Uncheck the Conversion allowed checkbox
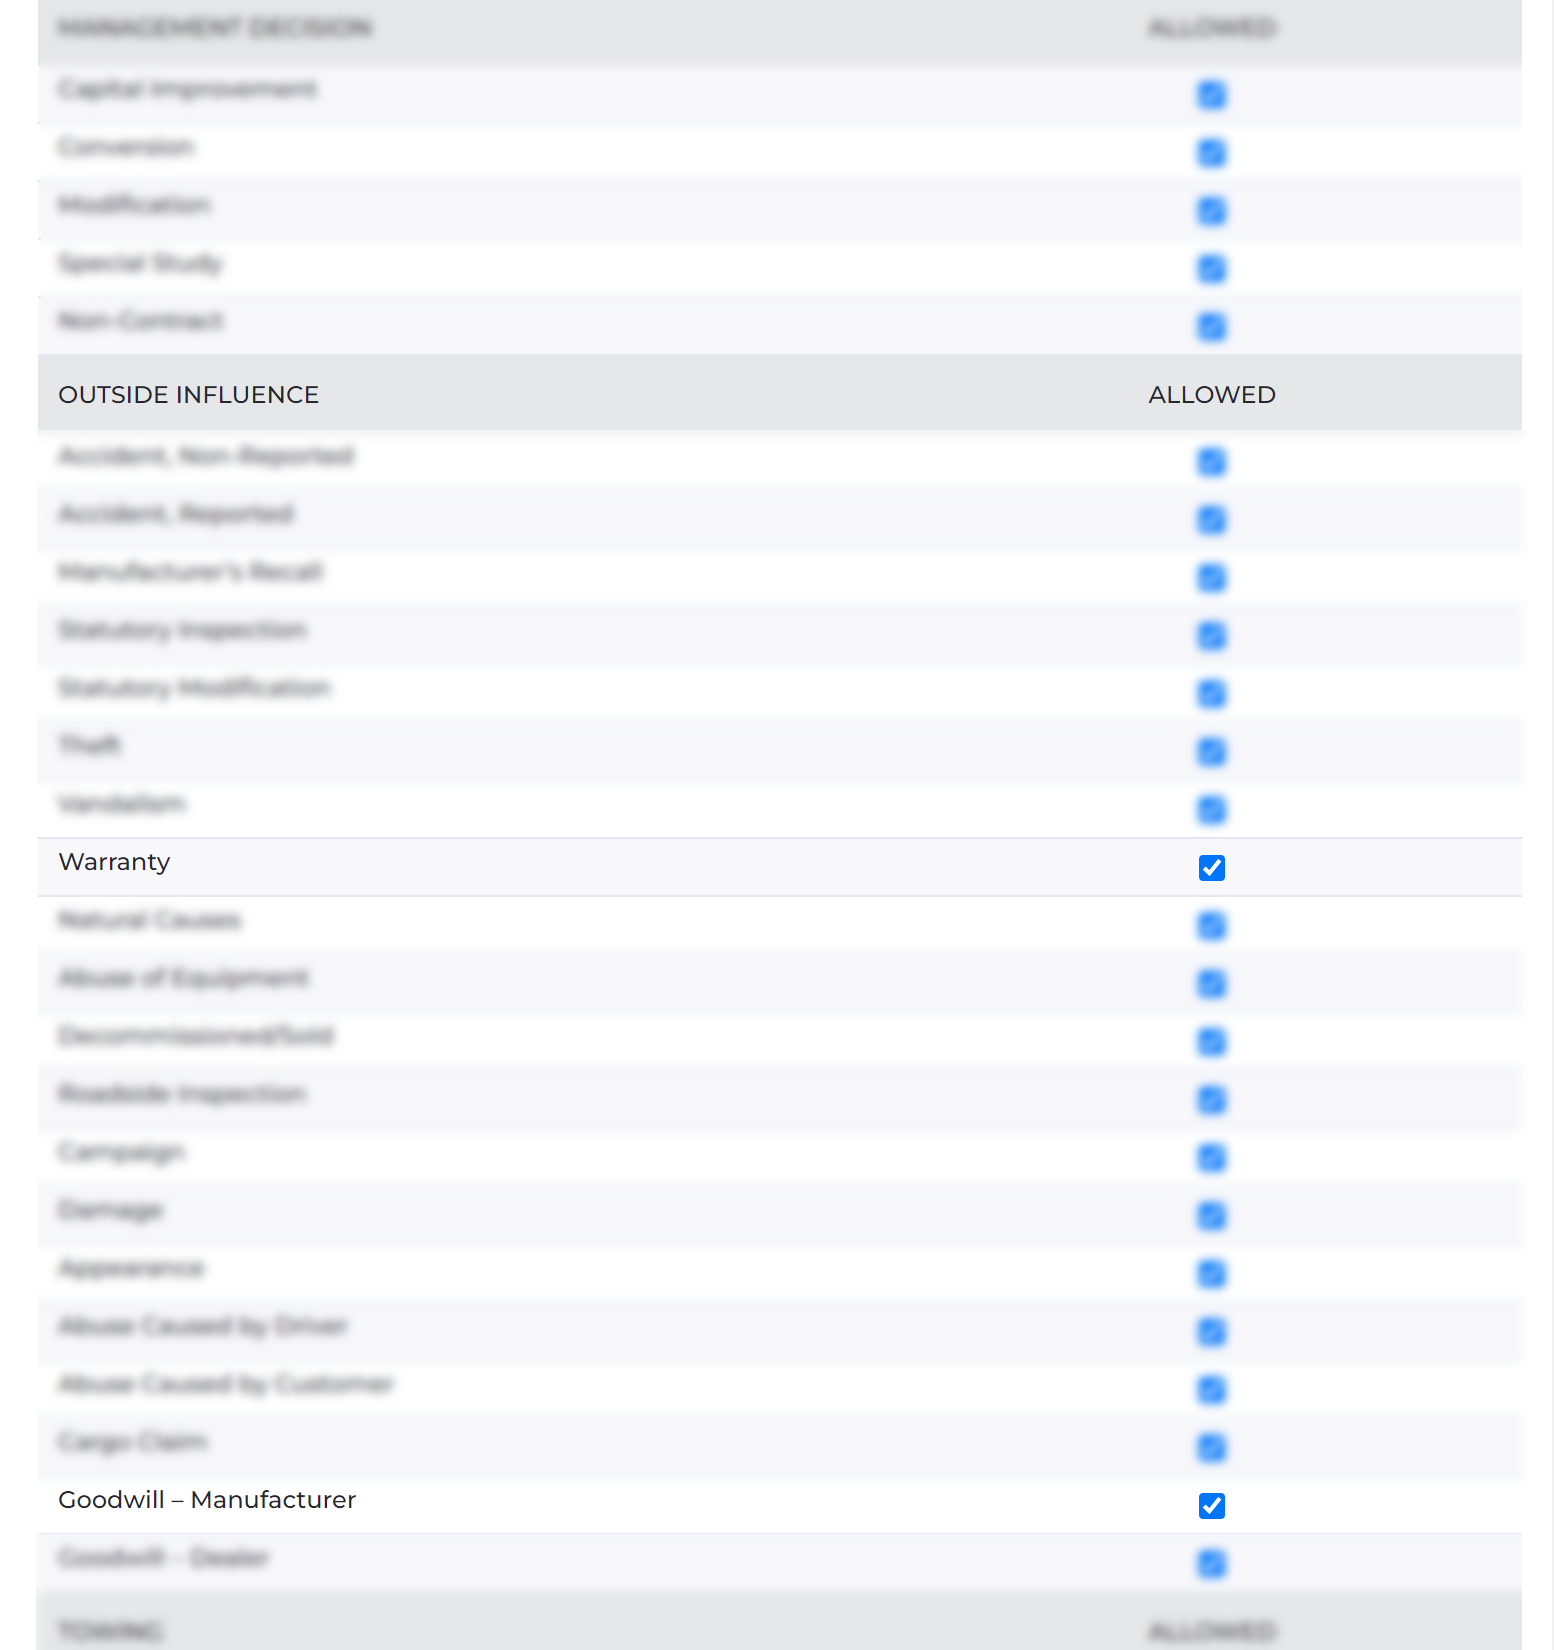 pos(1211,153)
